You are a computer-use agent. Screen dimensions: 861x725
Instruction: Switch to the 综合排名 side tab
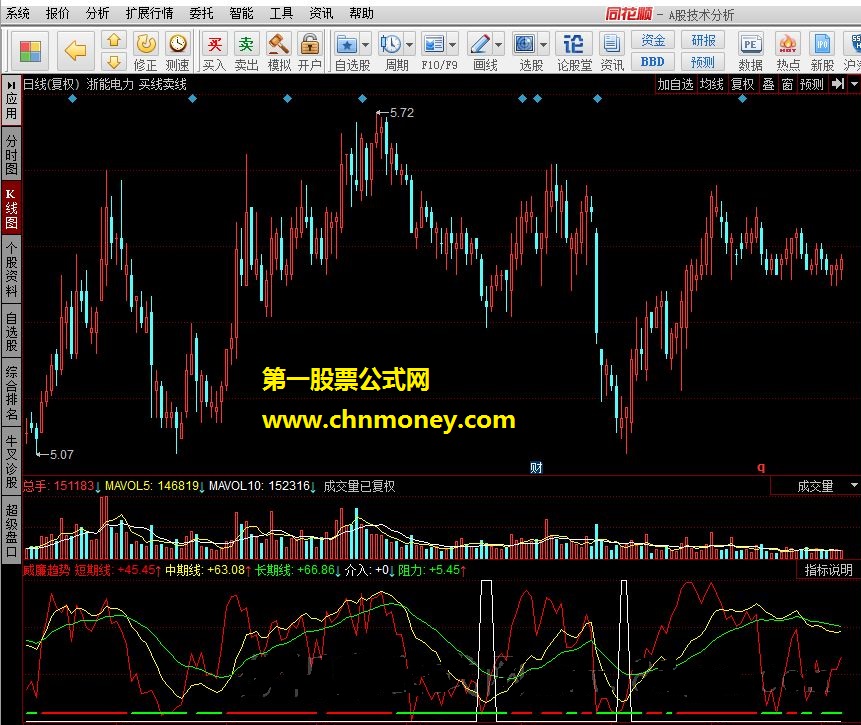(x=11, y=393)
